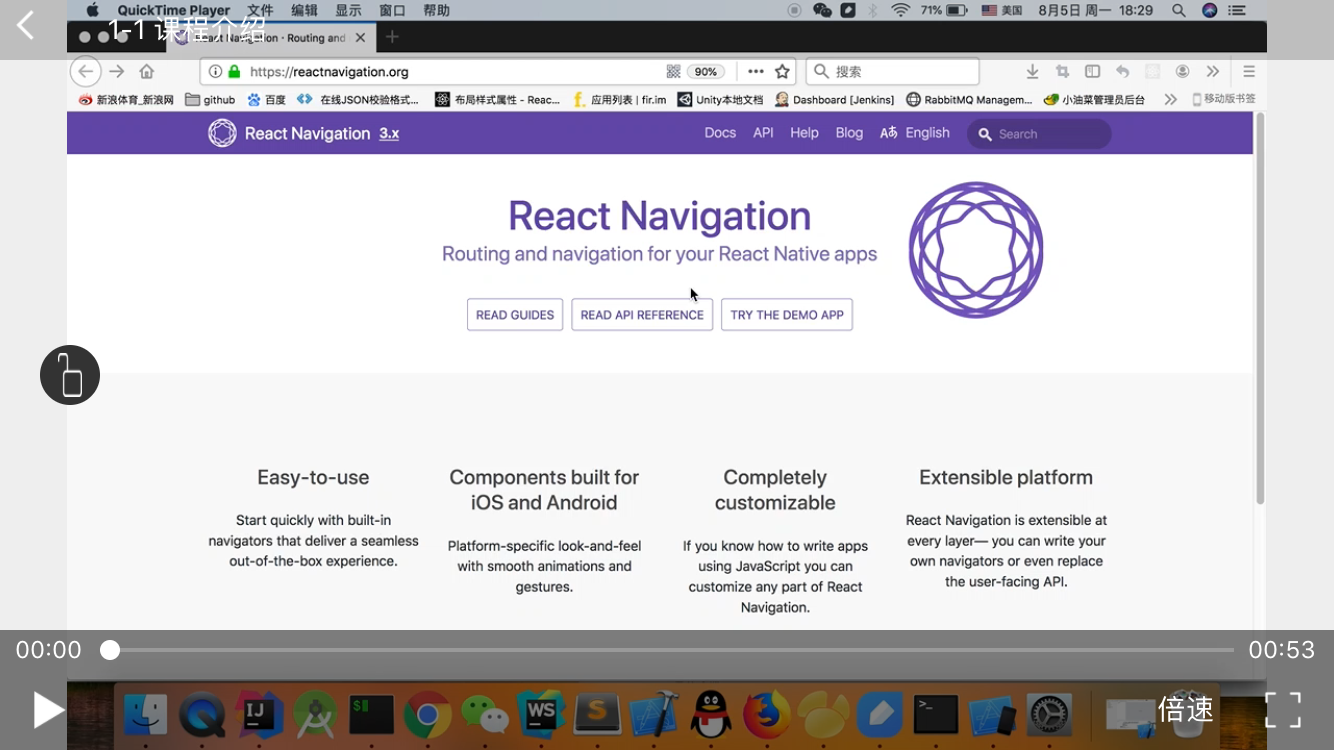Open page actions three-dot menu
This screenshot has height=750, width=1334.
(x=756, y=72)
